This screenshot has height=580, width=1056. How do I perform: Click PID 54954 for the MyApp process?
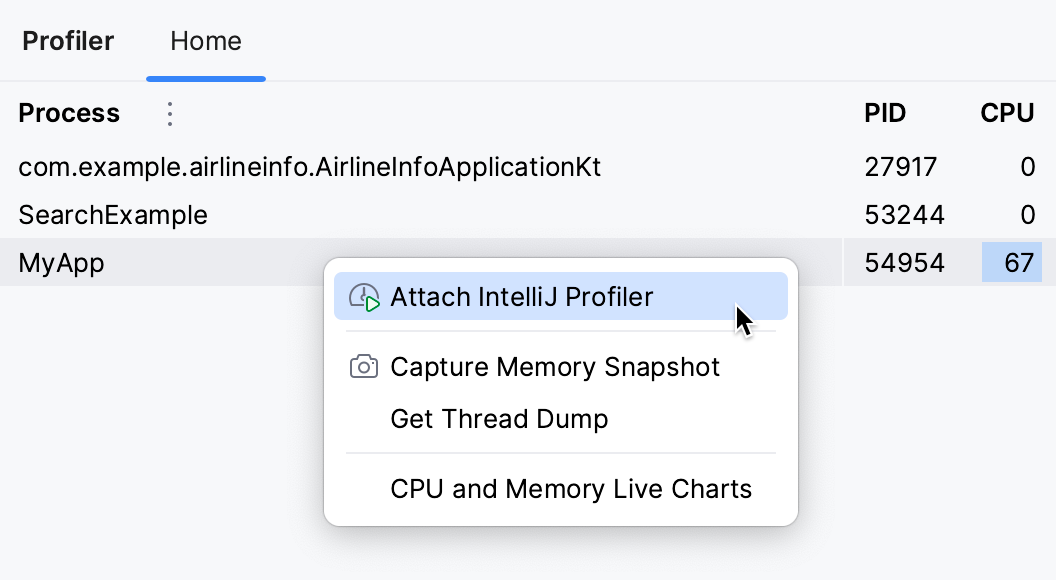[903, 263]
